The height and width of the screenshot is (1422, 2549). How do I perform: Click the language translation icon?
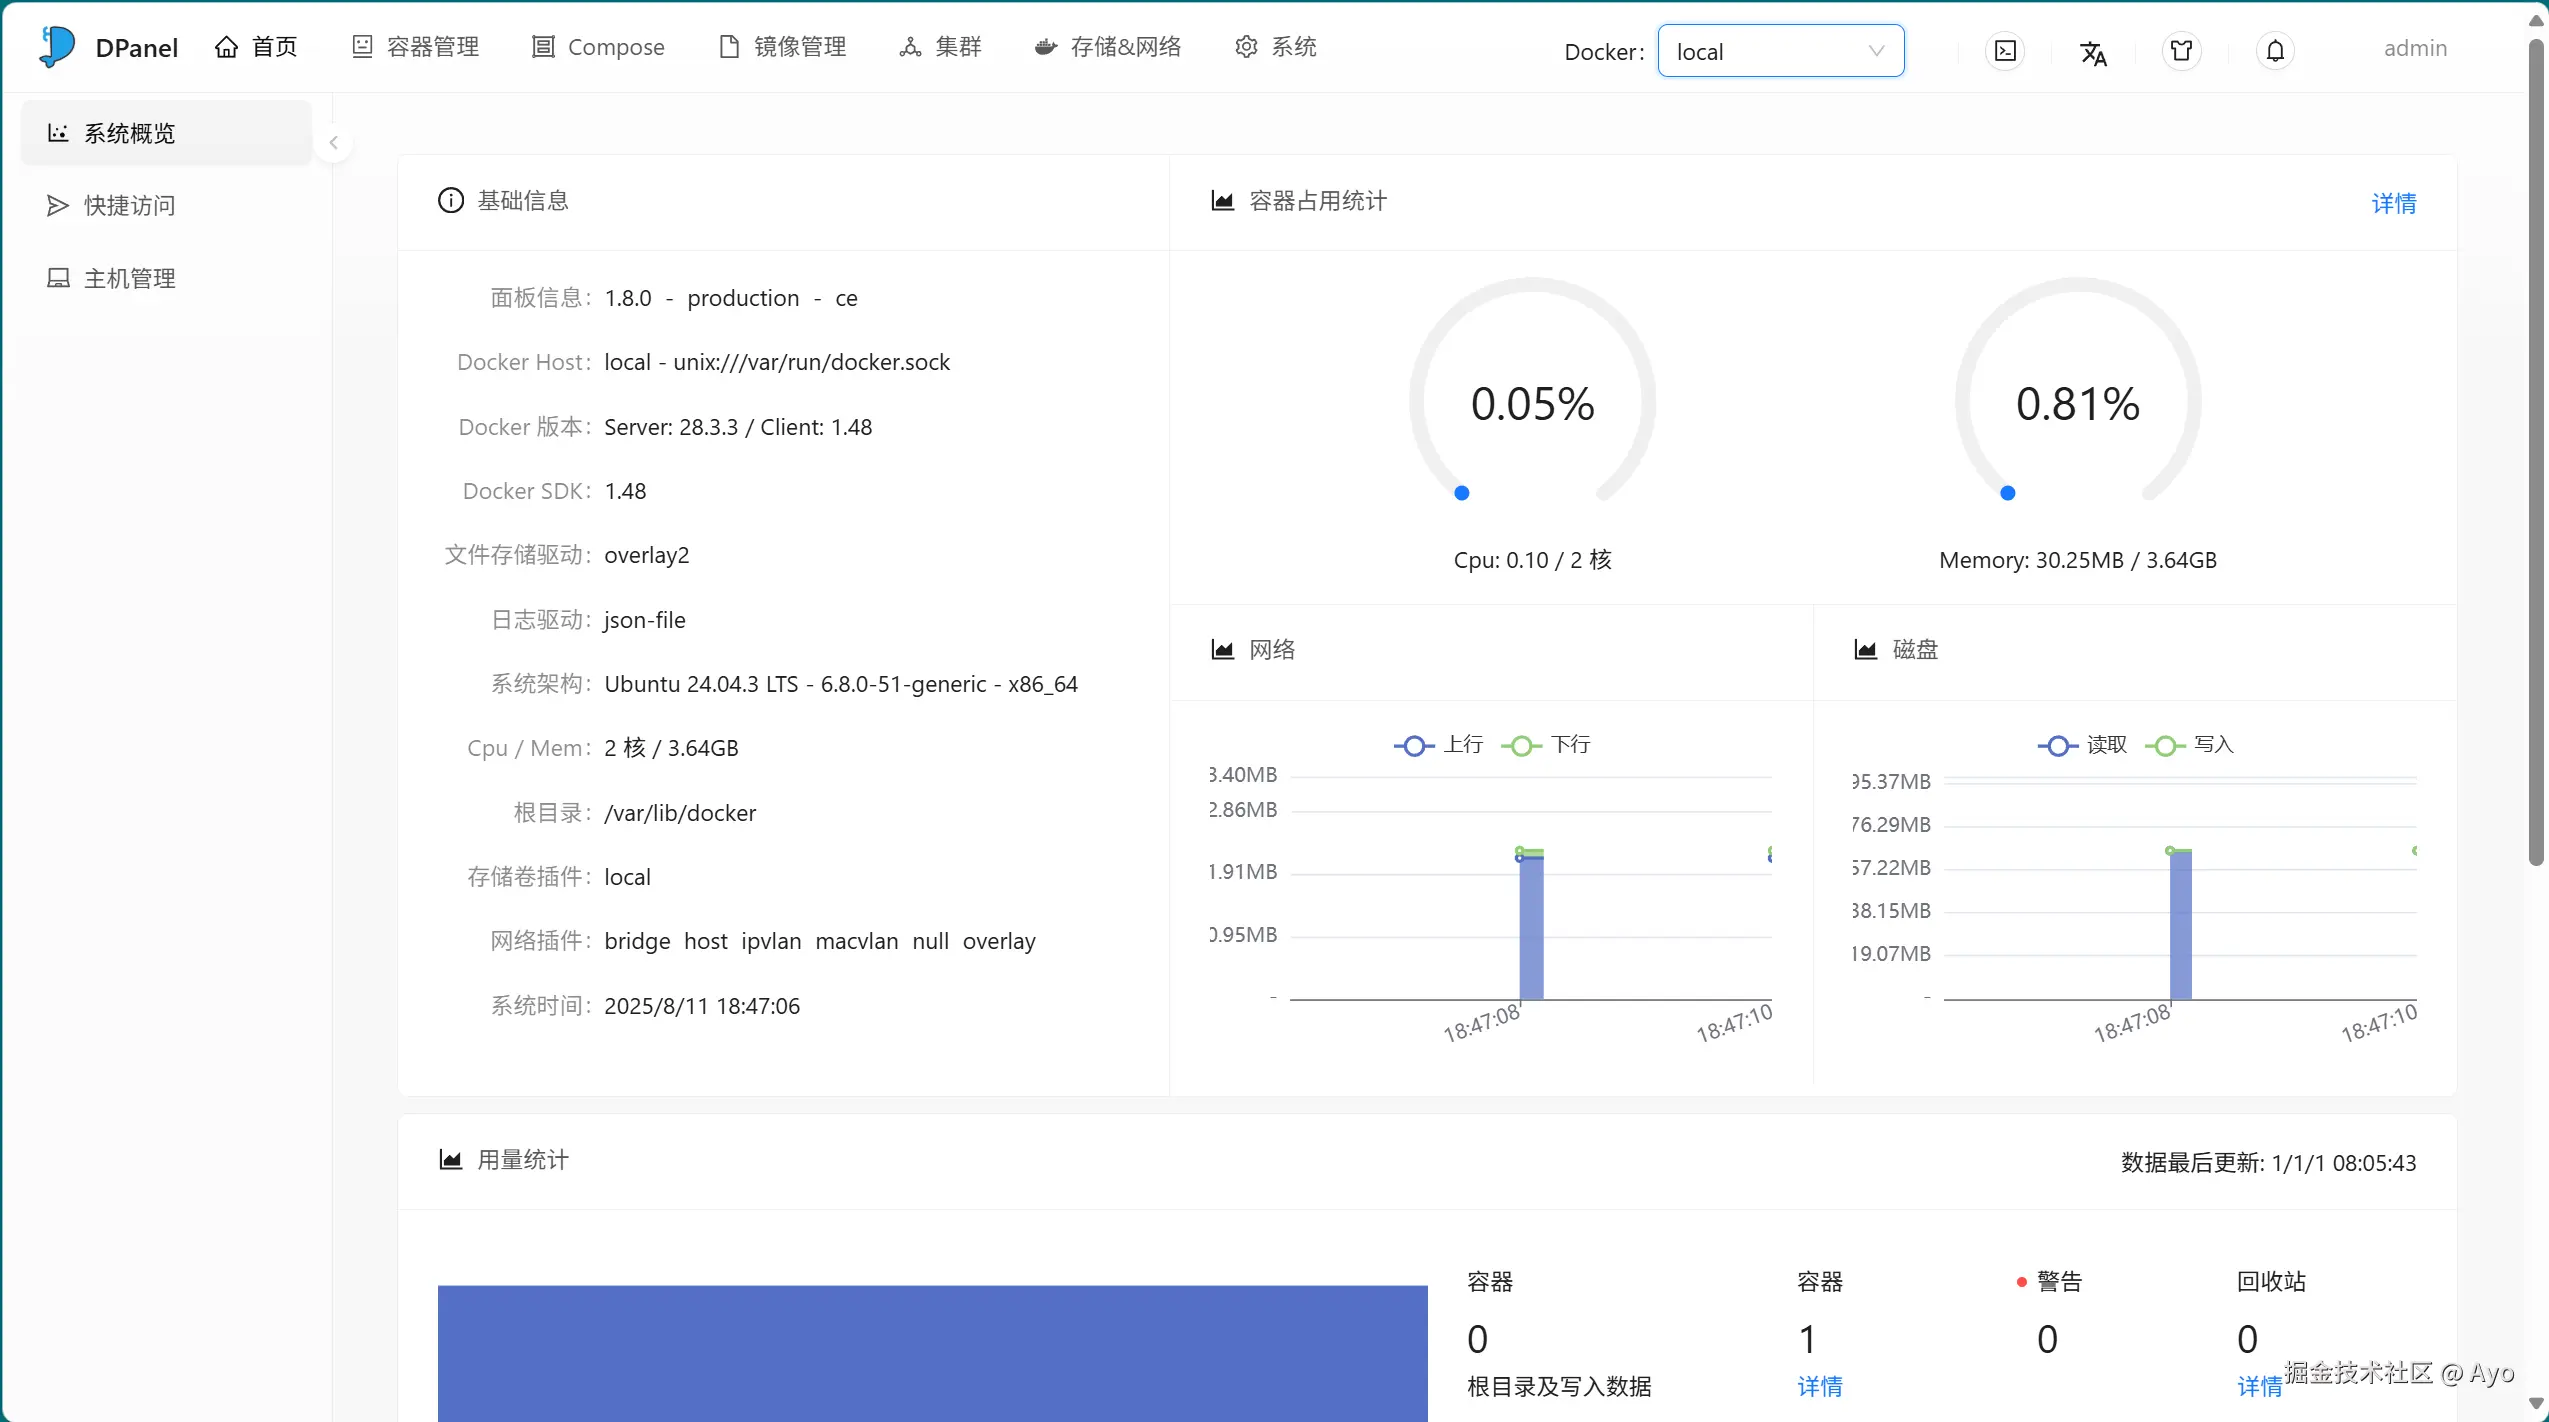point(2093,52)
